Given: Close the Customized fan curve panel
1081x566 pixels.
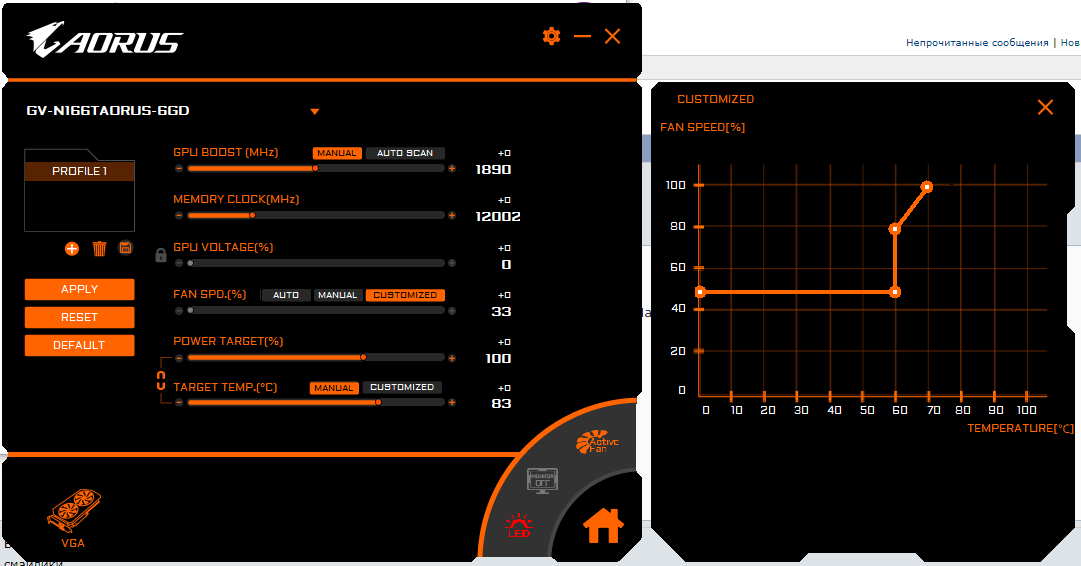Looking at the screenshot, I should point(1045,107).
